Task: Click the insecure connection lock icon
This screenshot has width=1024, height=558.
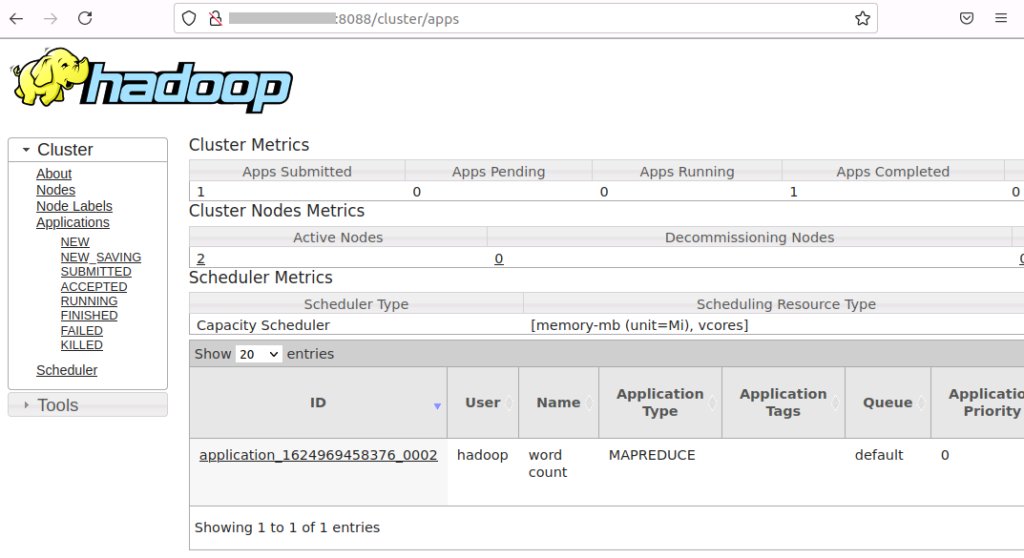Action: (x=213, y=18)
